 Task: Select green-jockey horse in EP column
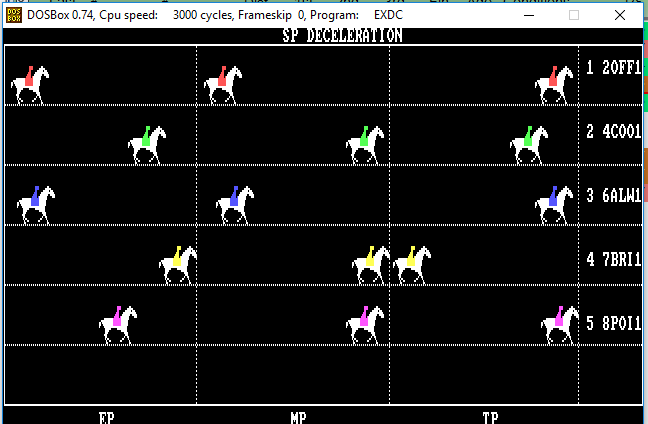click(147, 145)
